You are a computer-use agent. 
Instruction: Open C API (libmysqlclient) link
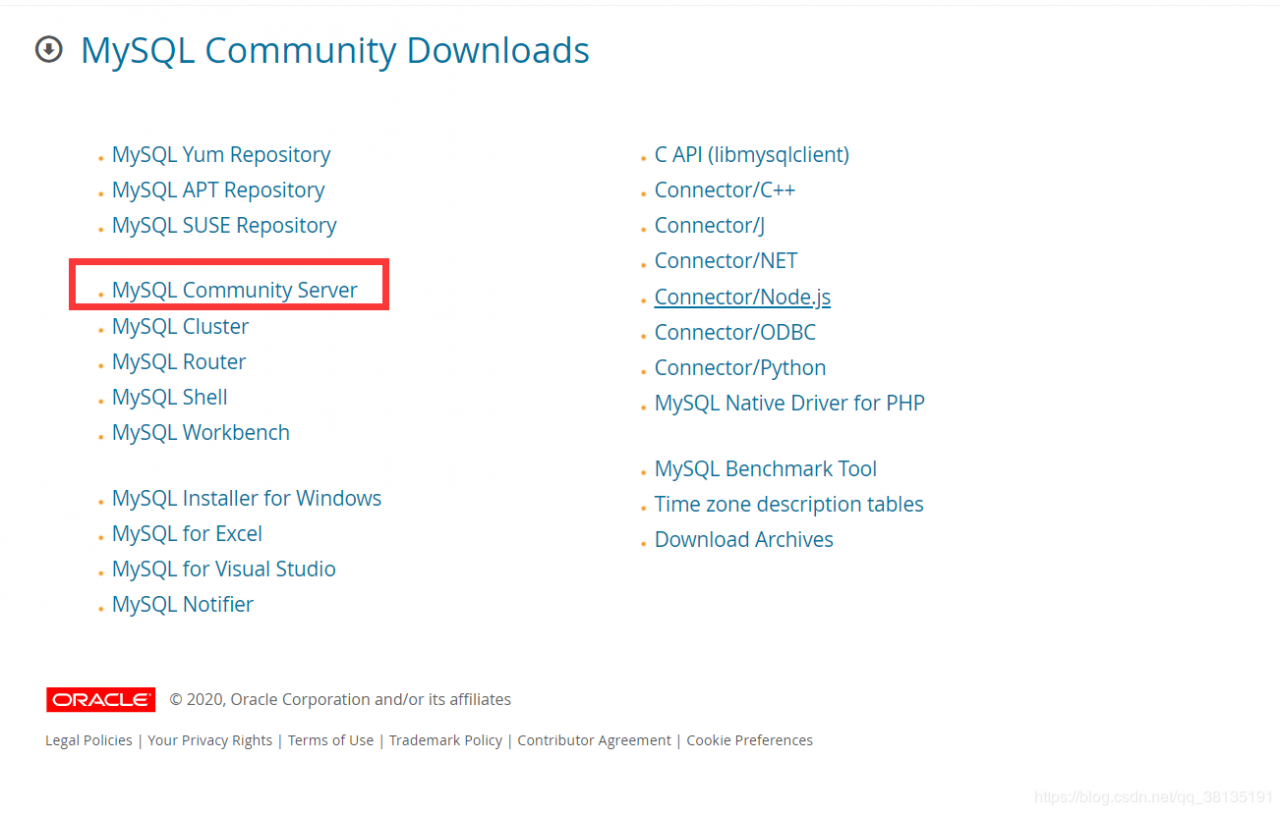752,155
